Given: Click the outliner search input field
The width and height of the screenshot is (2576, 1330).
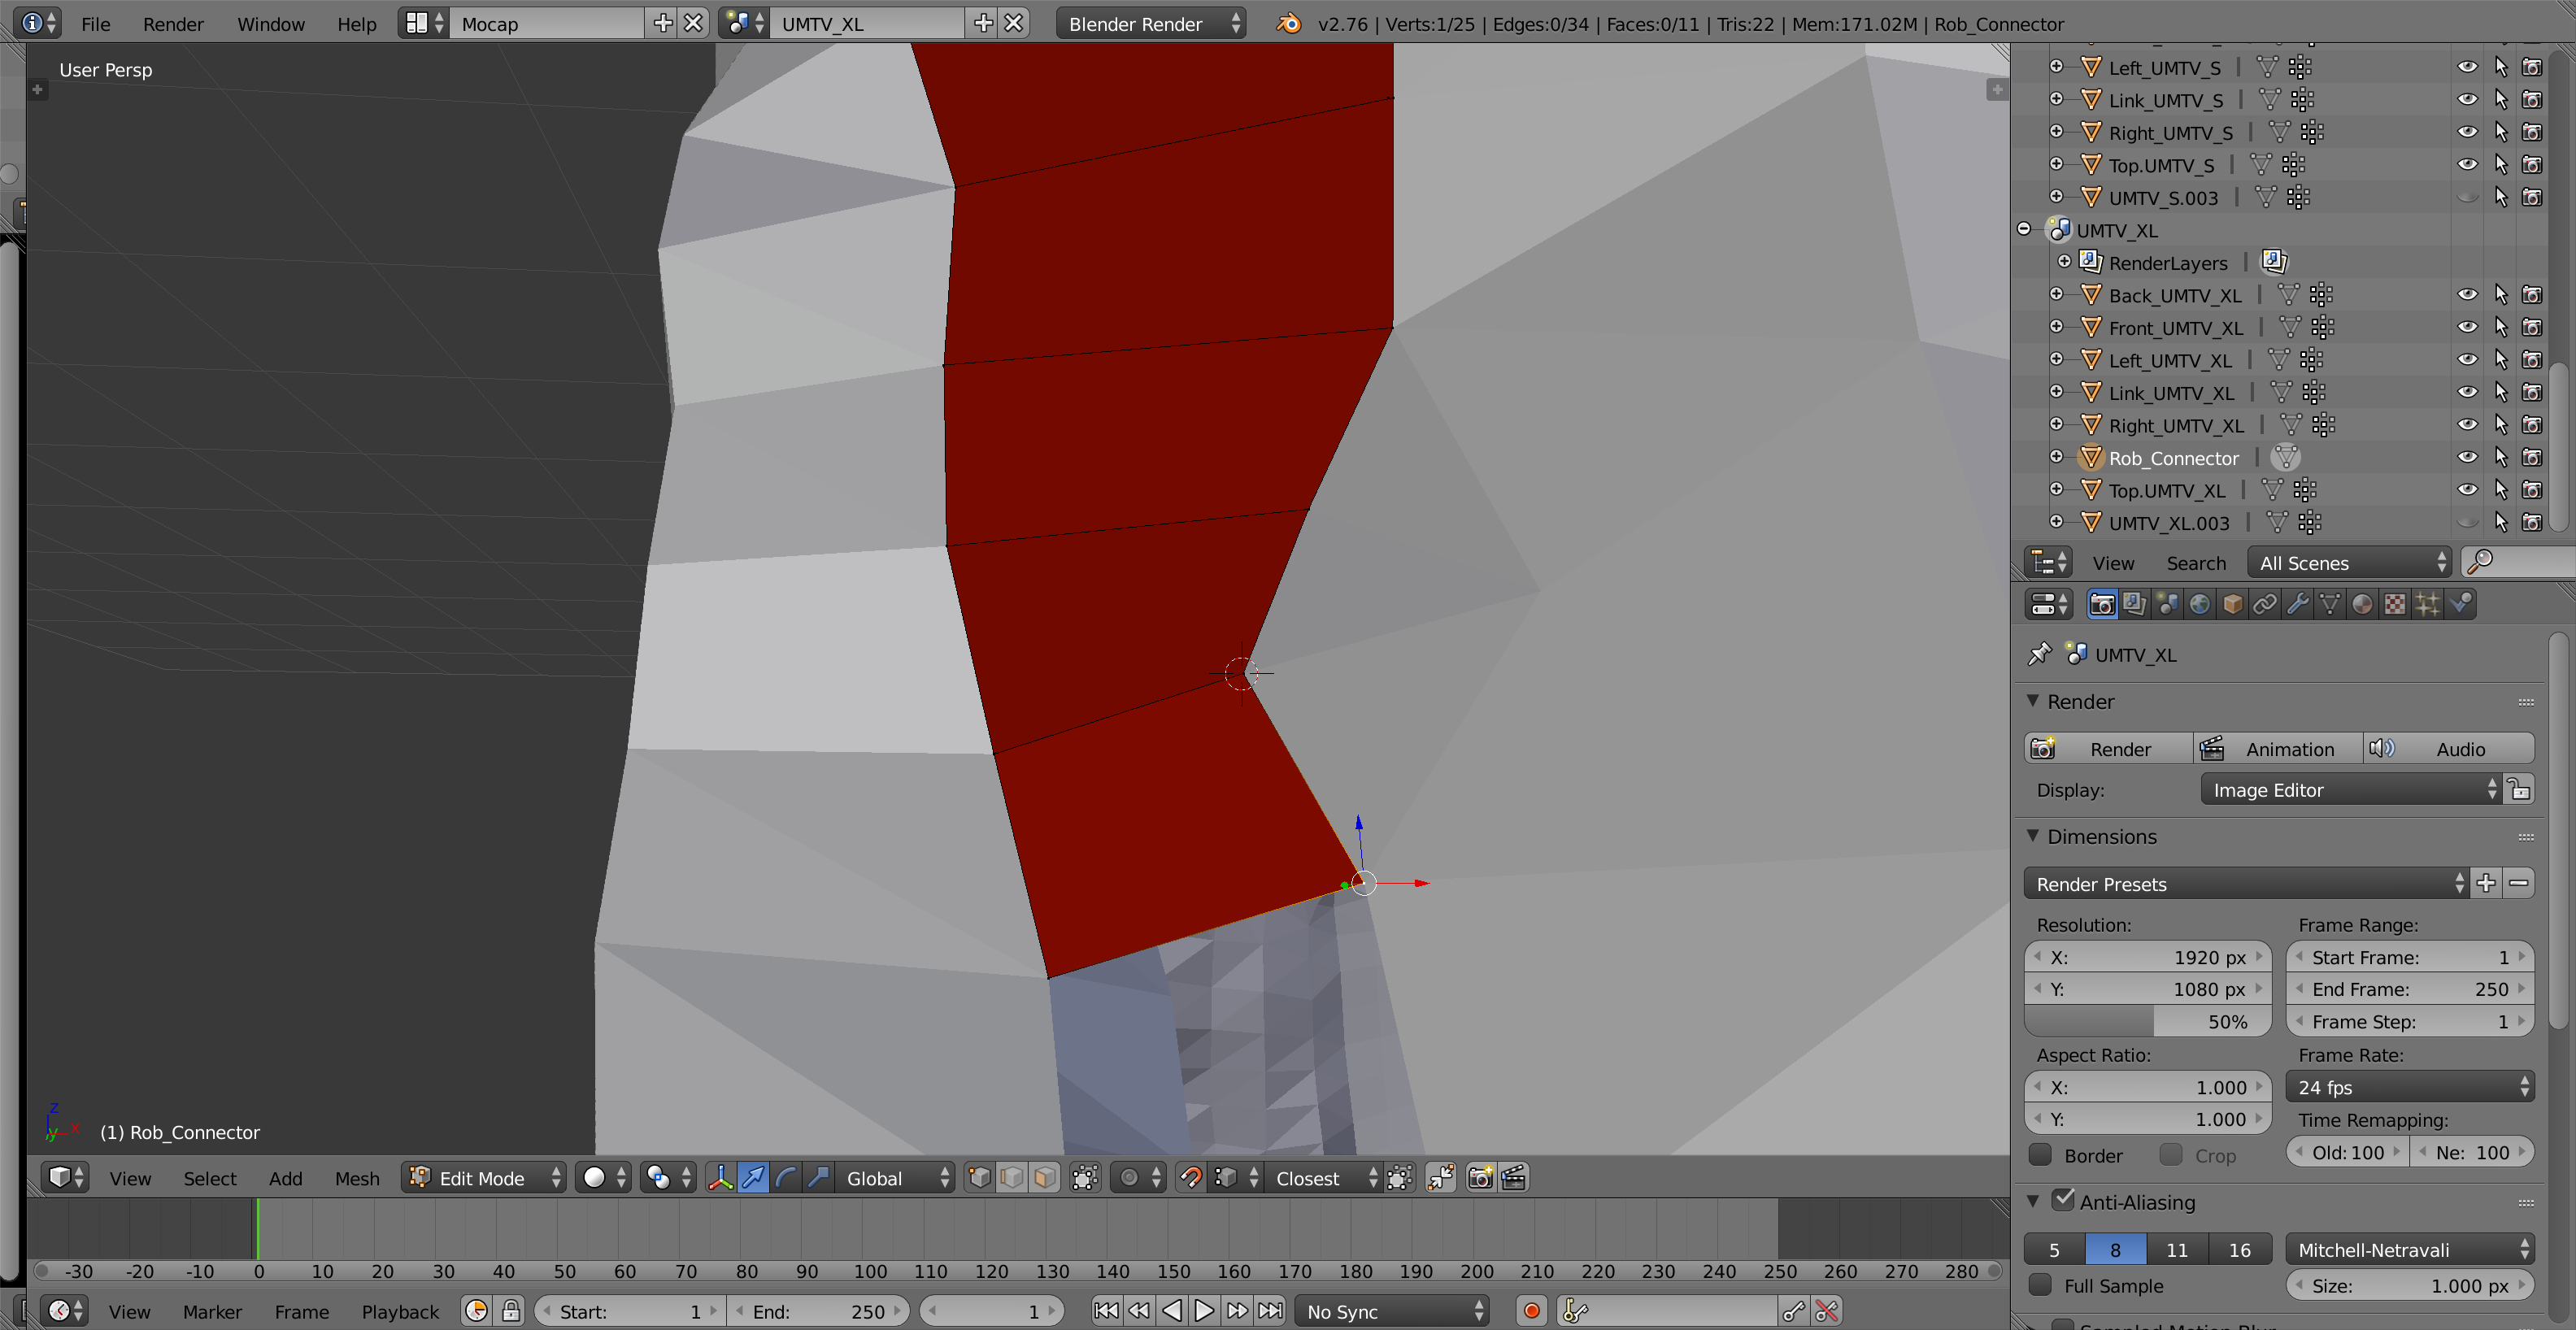Looking at the screenshot, I should tap(2520, 563).
